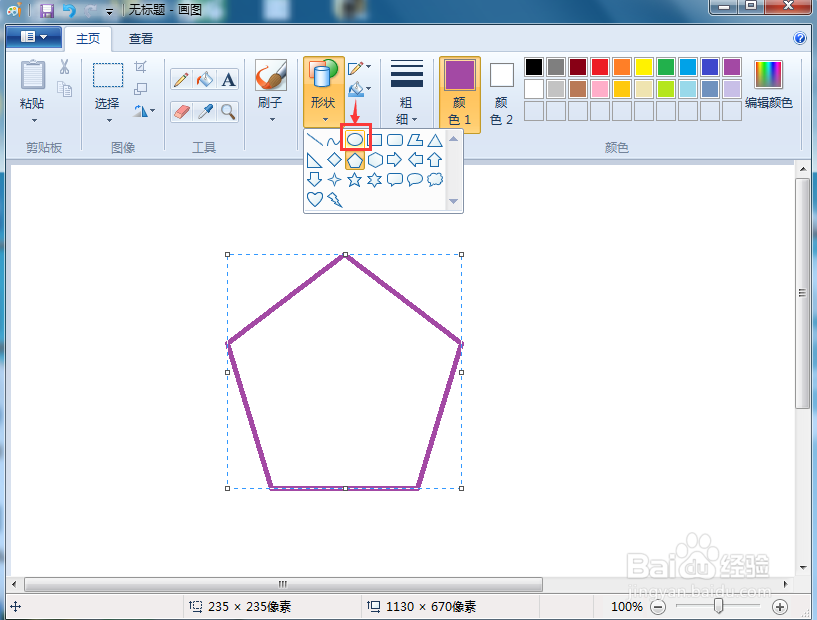Viewport: 817px width, 620px height.
Task: Zoom in with the plus button
Action: click(779, 606)
